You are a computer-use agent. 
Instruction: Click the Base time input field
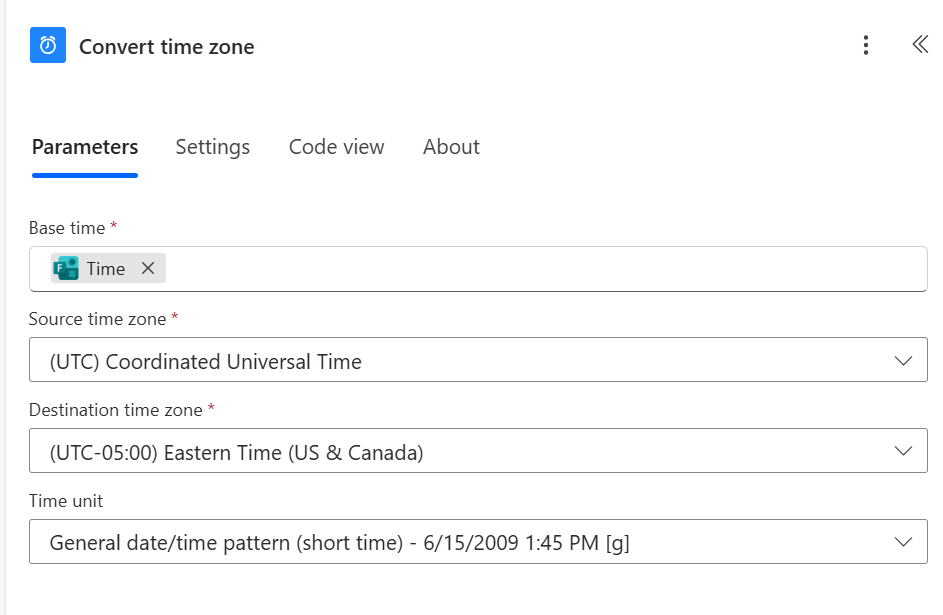pyautogui.click(x=500, y=268)
